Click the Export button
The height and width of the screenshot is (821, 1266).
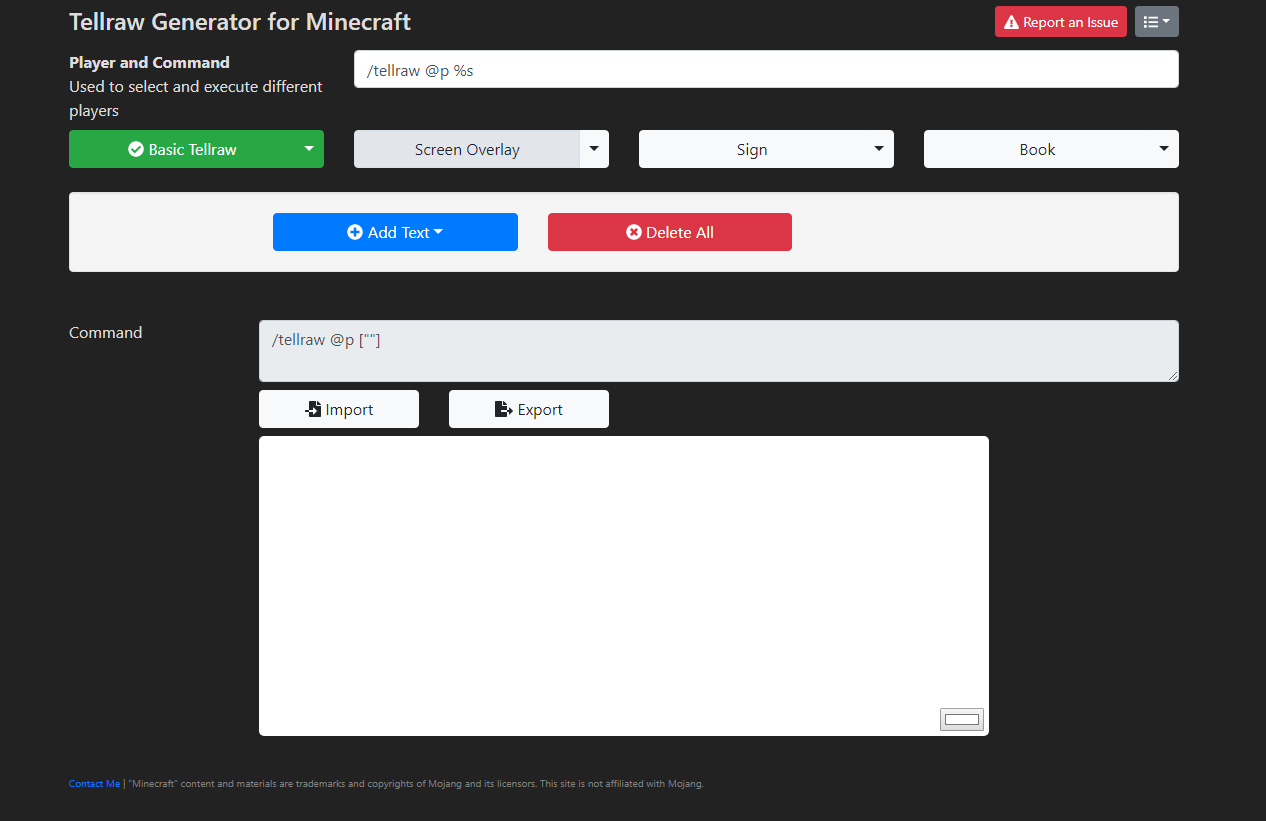529,409
